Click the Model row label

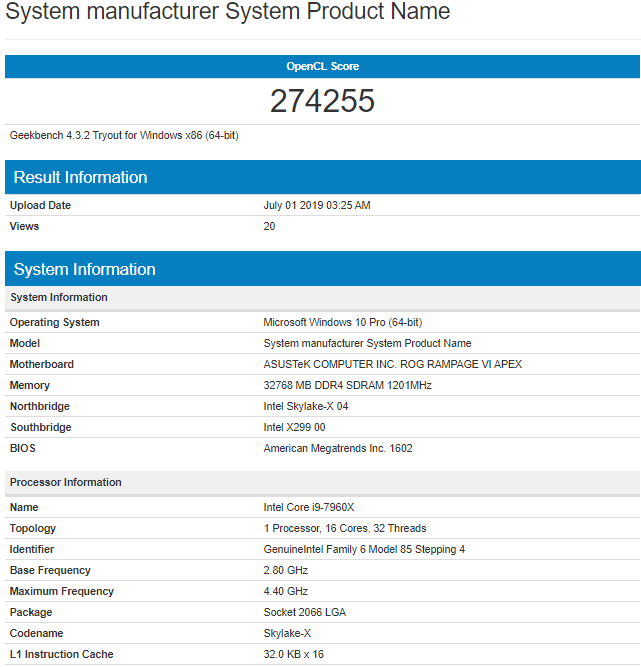coord(25,343)
